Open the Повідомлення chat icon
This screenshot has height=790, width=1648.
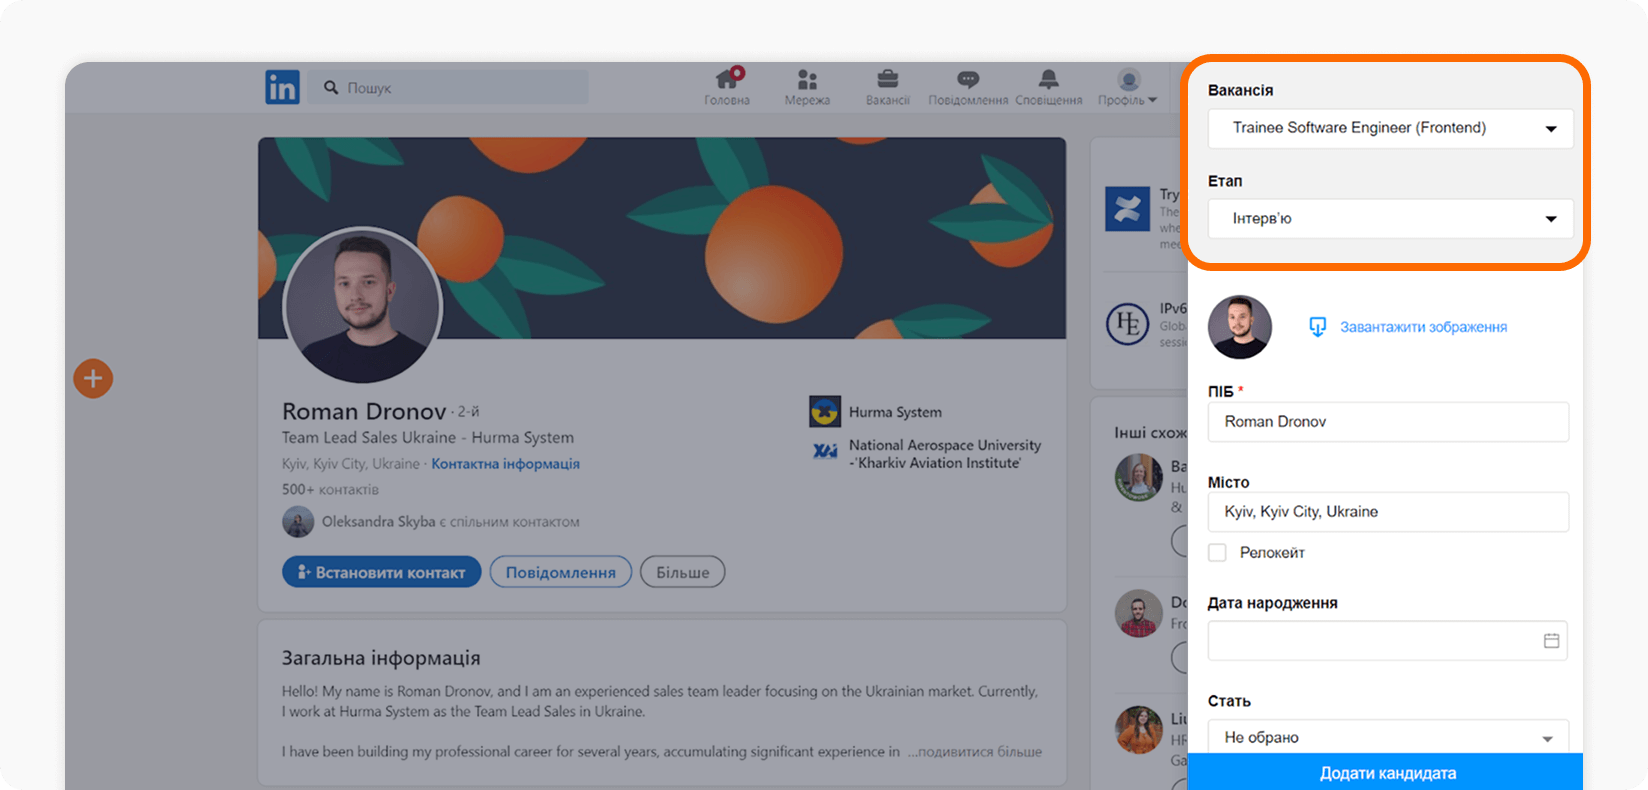click(x=967, y=80)
